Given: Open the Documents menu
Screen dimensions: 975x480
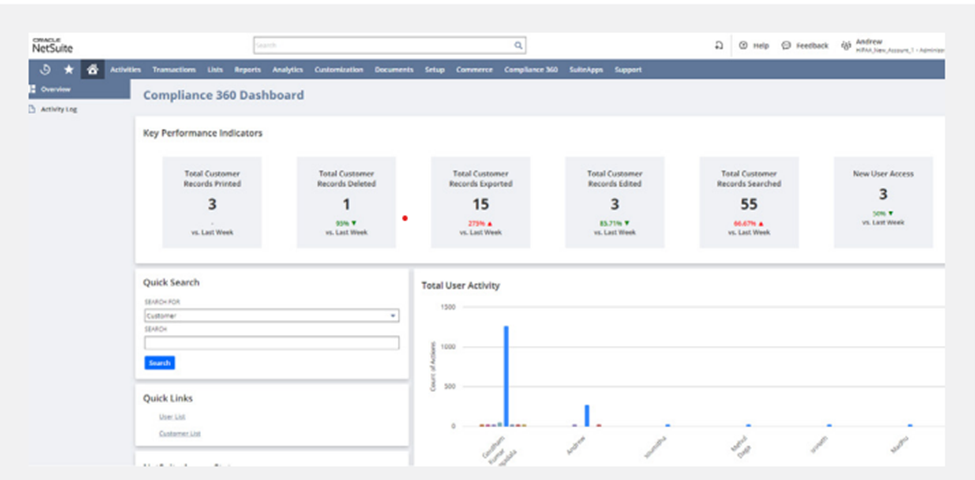Looking at the screenshot, I should pyautogui.click(x=394, y=70).
